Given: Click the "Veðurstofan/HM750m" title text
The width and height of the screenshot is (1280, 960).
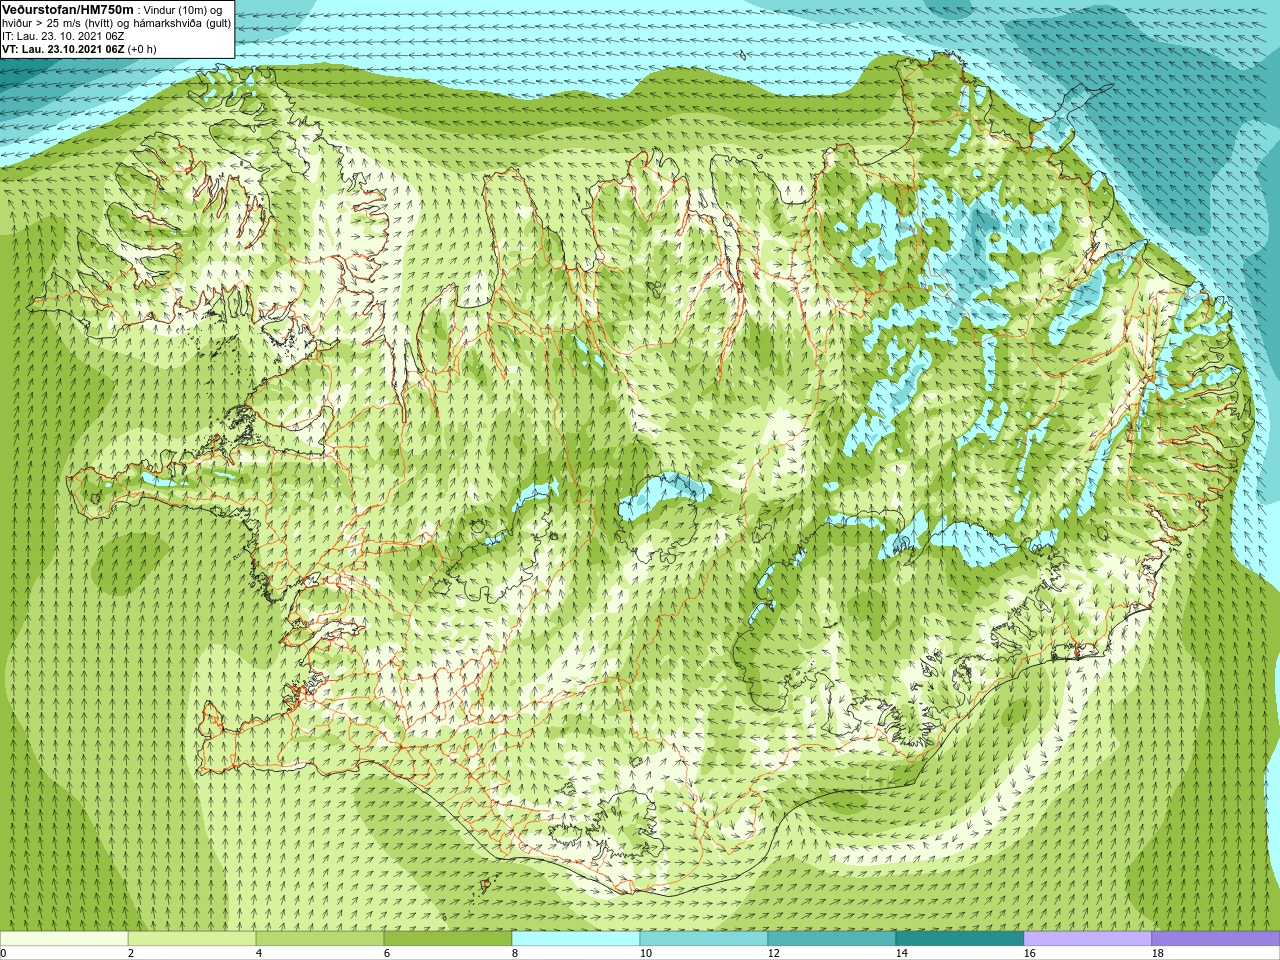Looking at the screenshot, I should click(68, 9).
